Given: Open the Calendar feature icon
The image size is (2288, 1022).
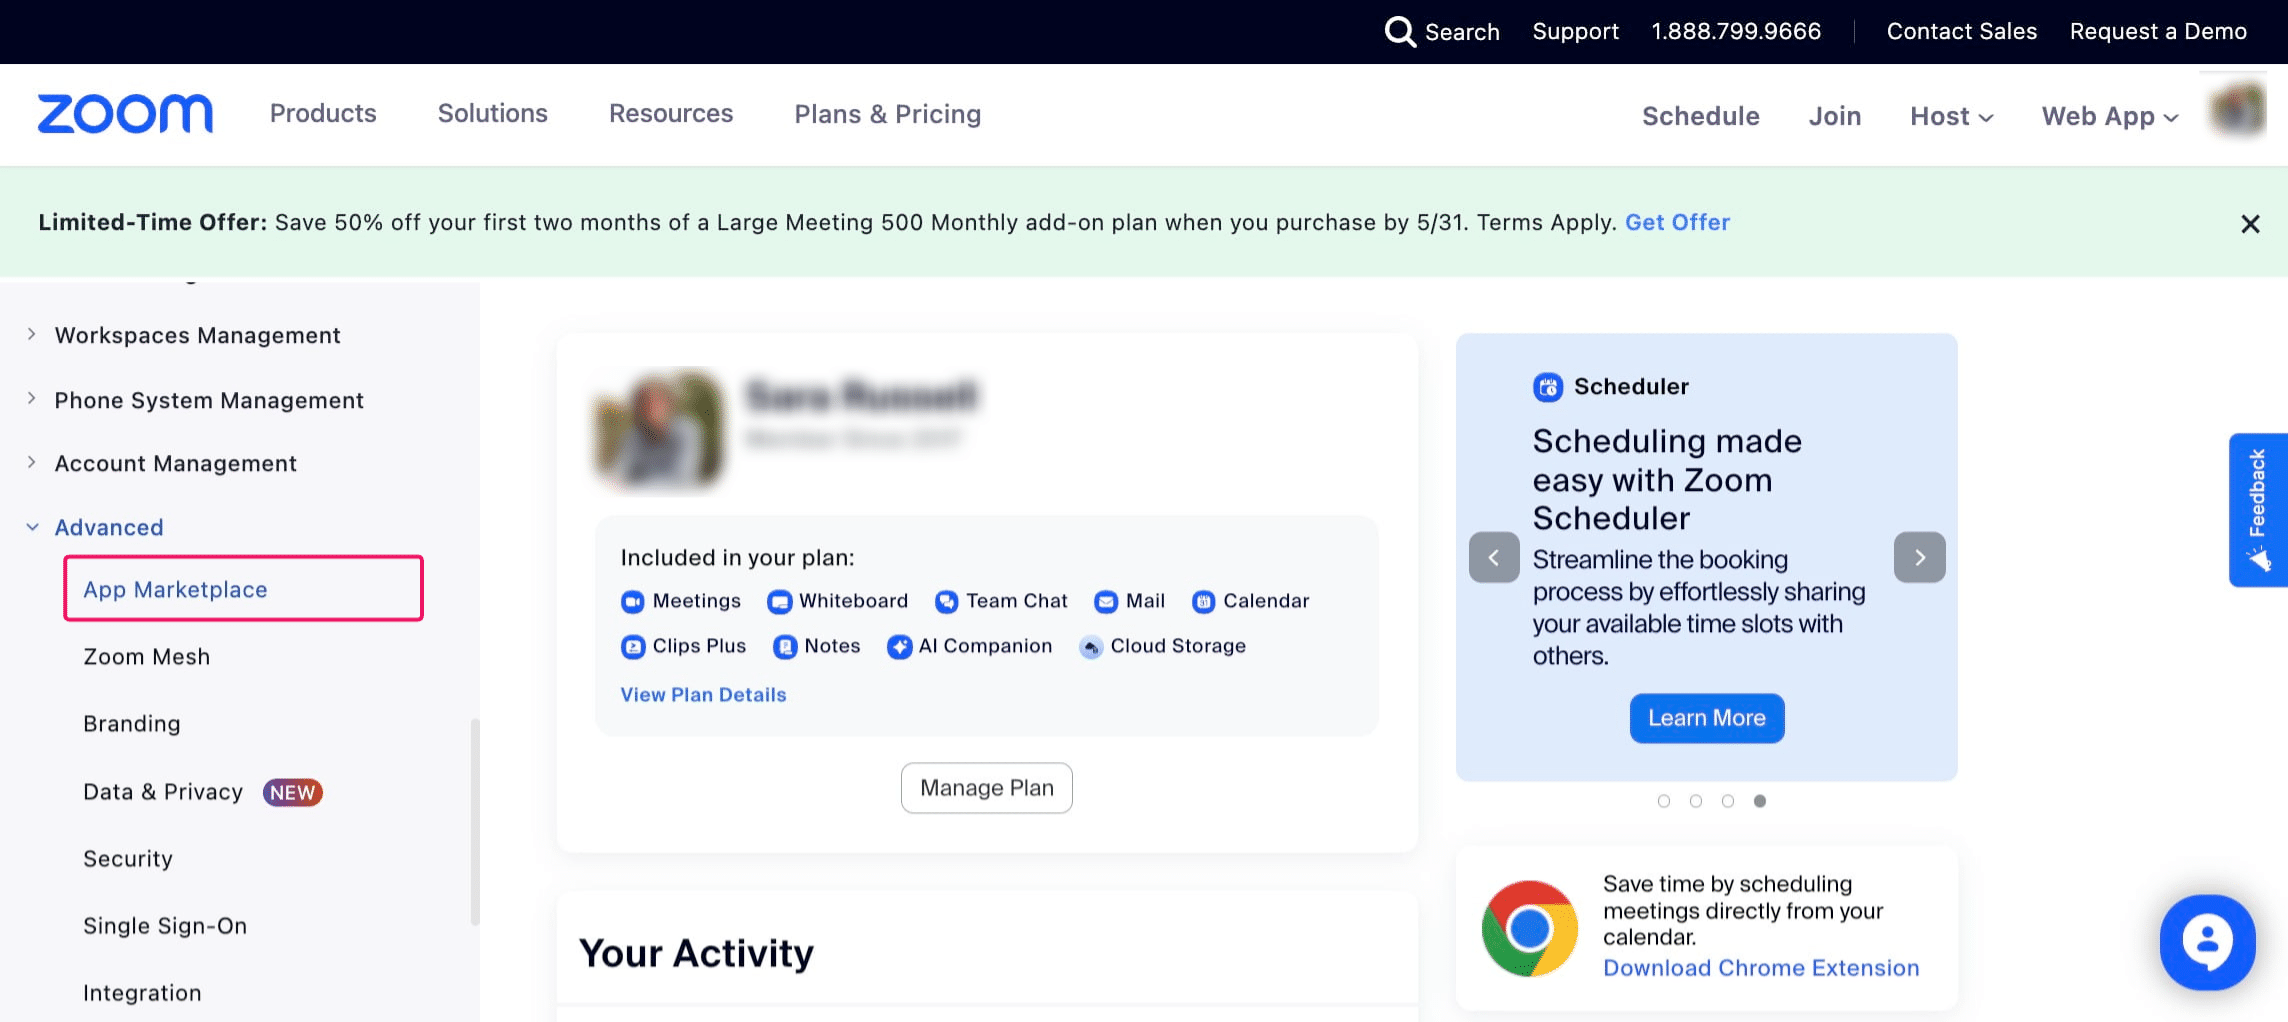Looking at the screenshot, I should tap(1203, 601).
